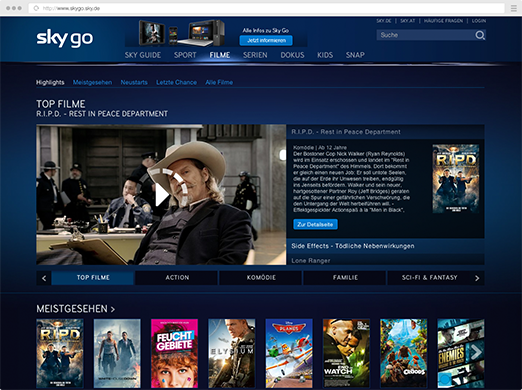Image resolution: width=522 pixels, height=390 pixels.
Task: Switch to the Neustarts subtab
Action: (x=134, y=82)
